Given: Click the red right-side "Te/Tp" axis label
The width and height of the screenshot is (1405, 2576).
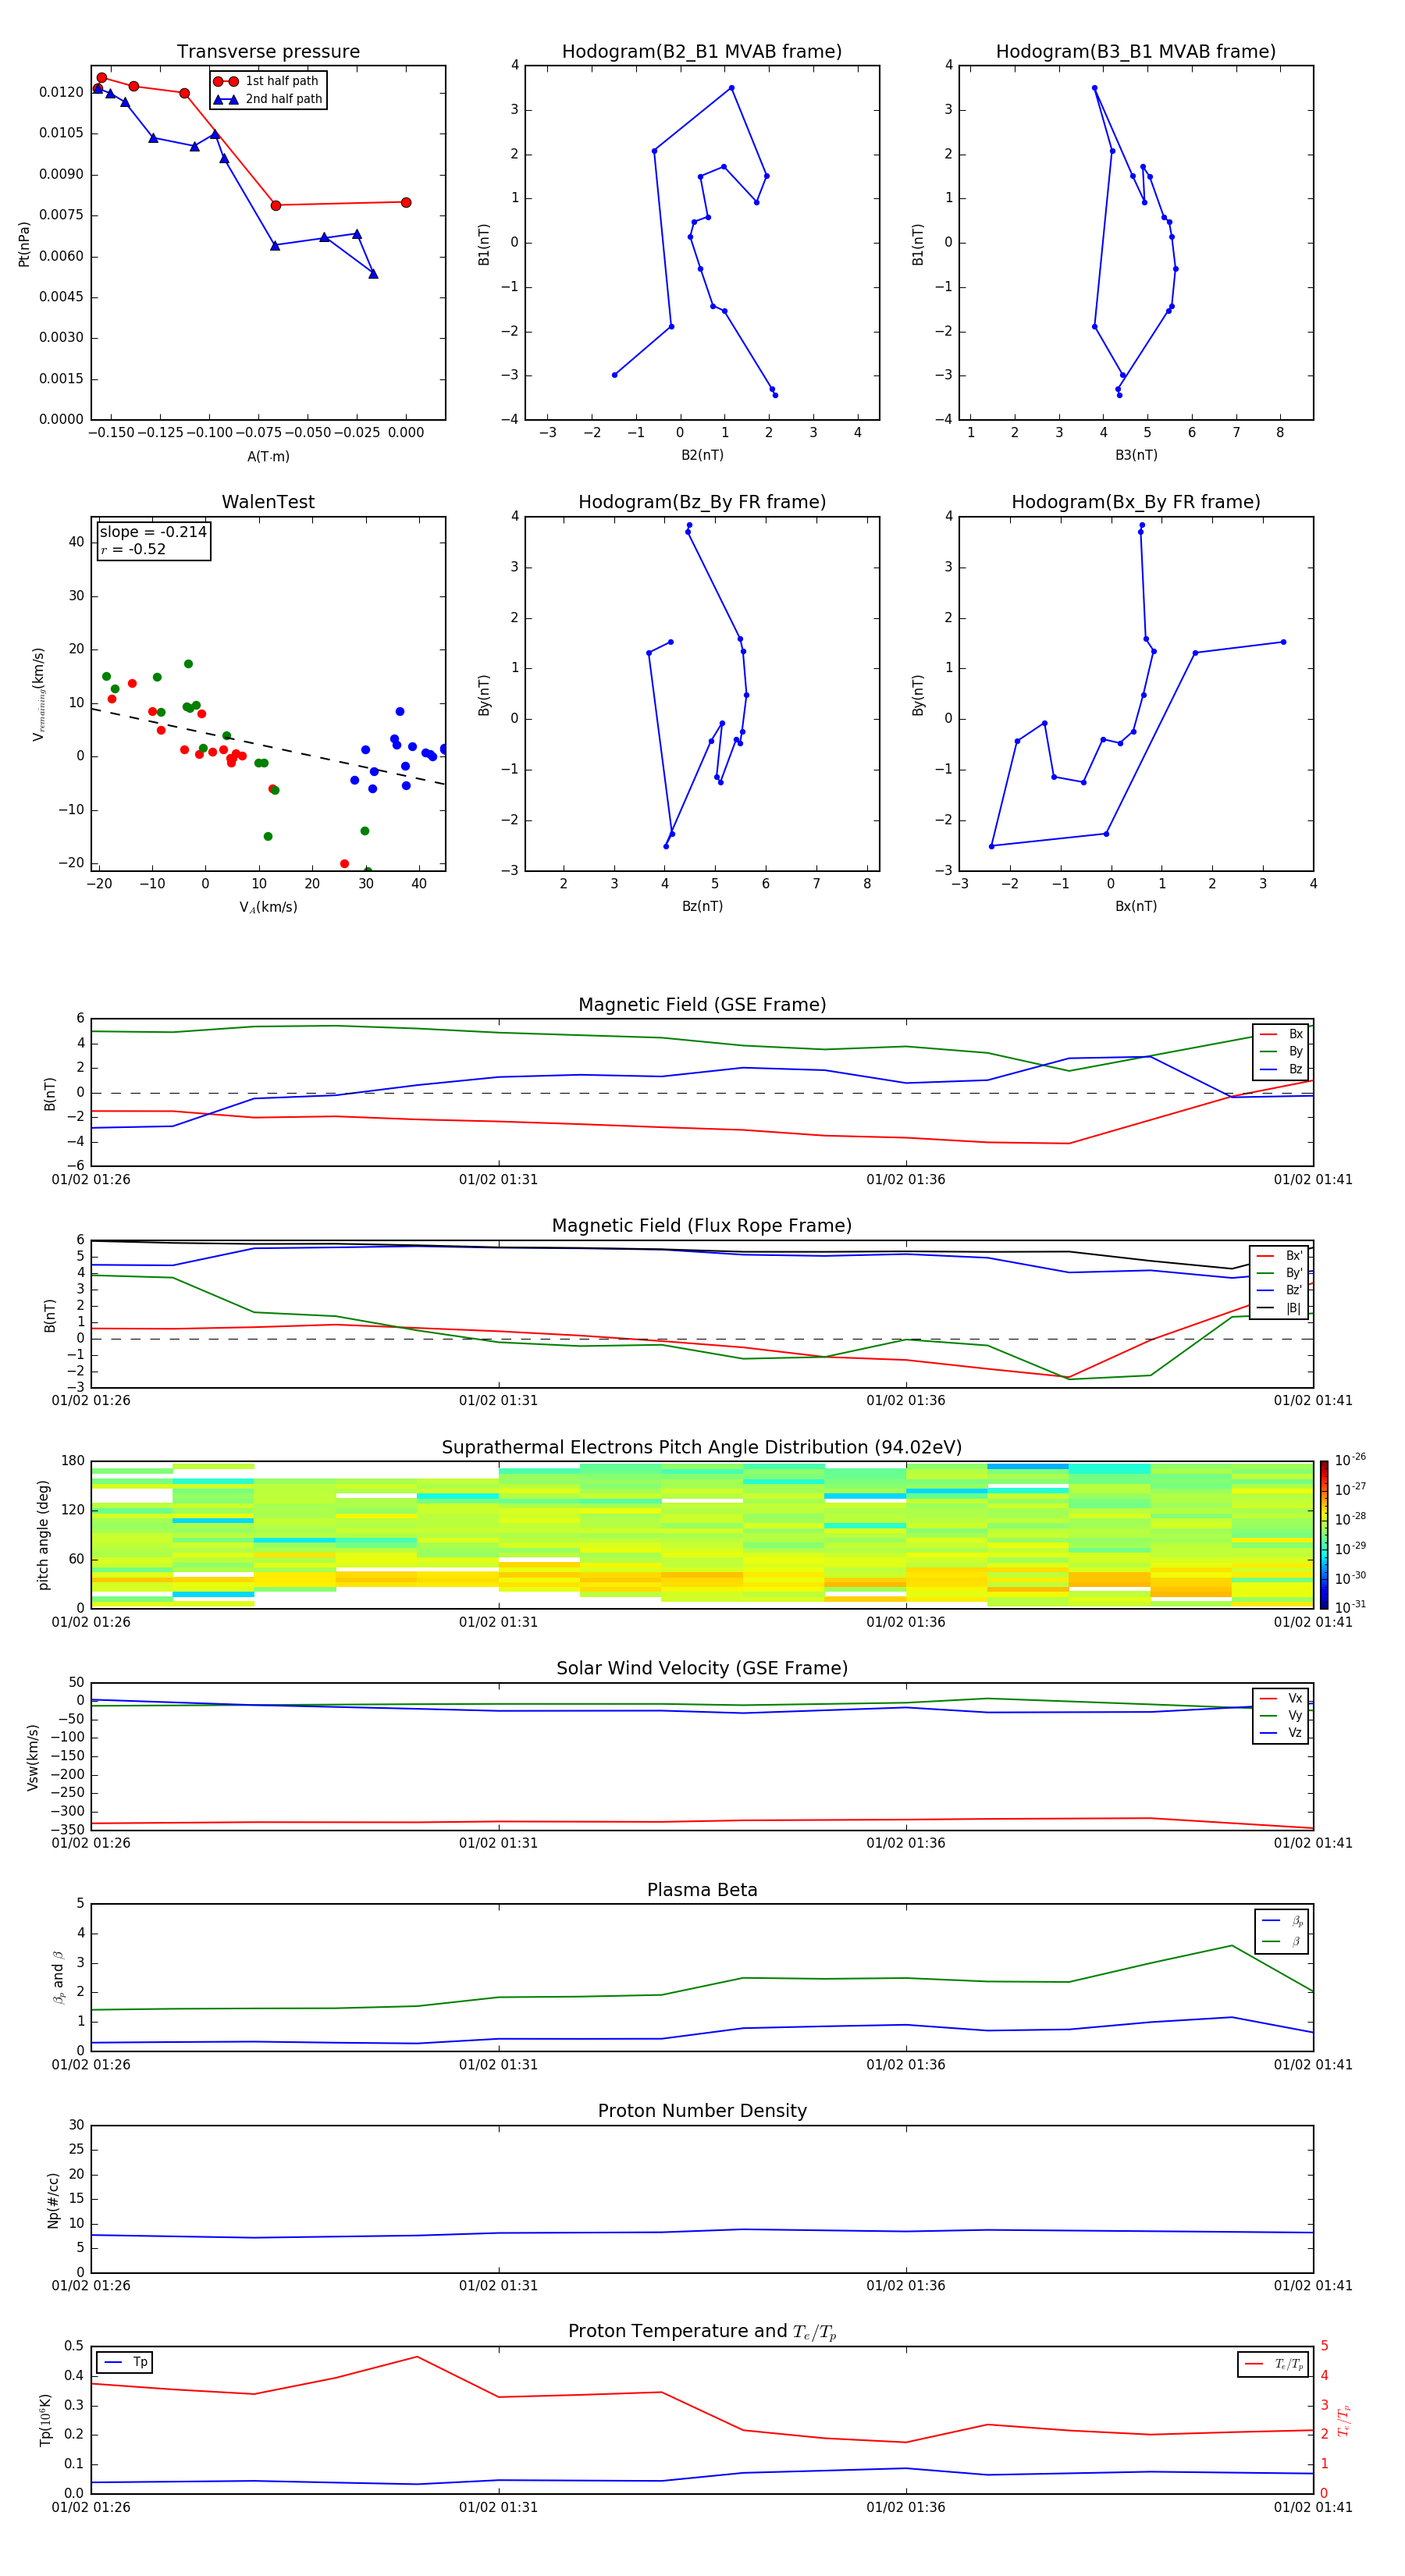Looking at the screenshot, I should 1343,2420.
